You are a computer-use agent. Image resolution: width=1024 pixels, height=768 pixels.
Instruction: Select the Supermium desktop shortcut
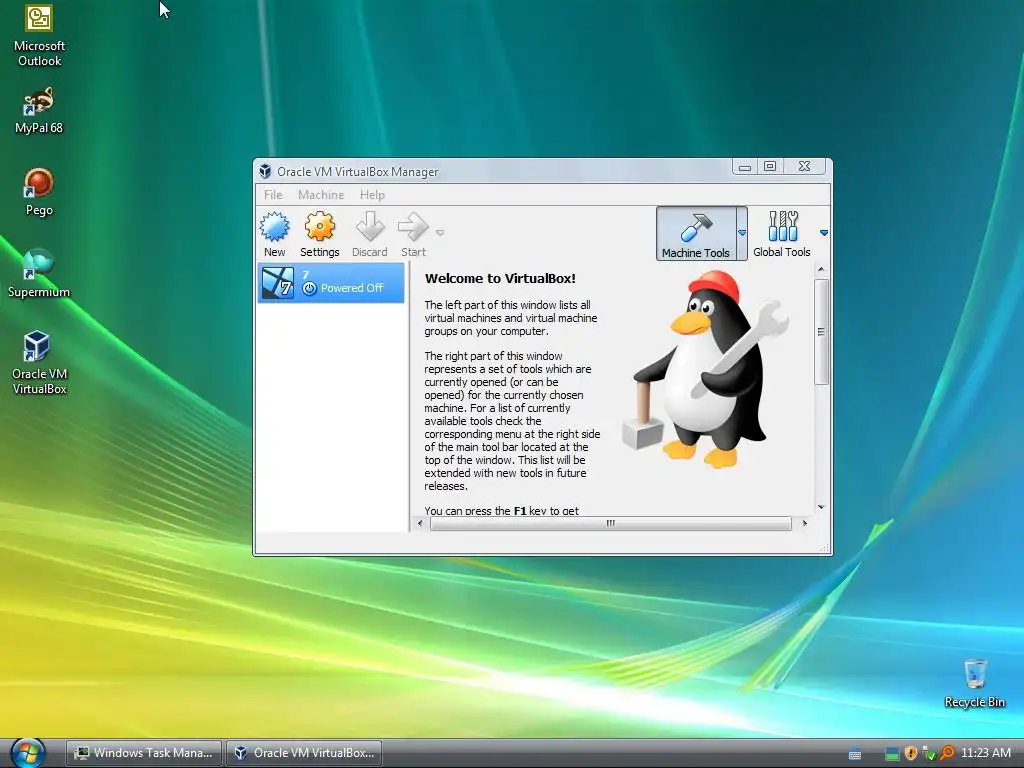tap(39, 274)
